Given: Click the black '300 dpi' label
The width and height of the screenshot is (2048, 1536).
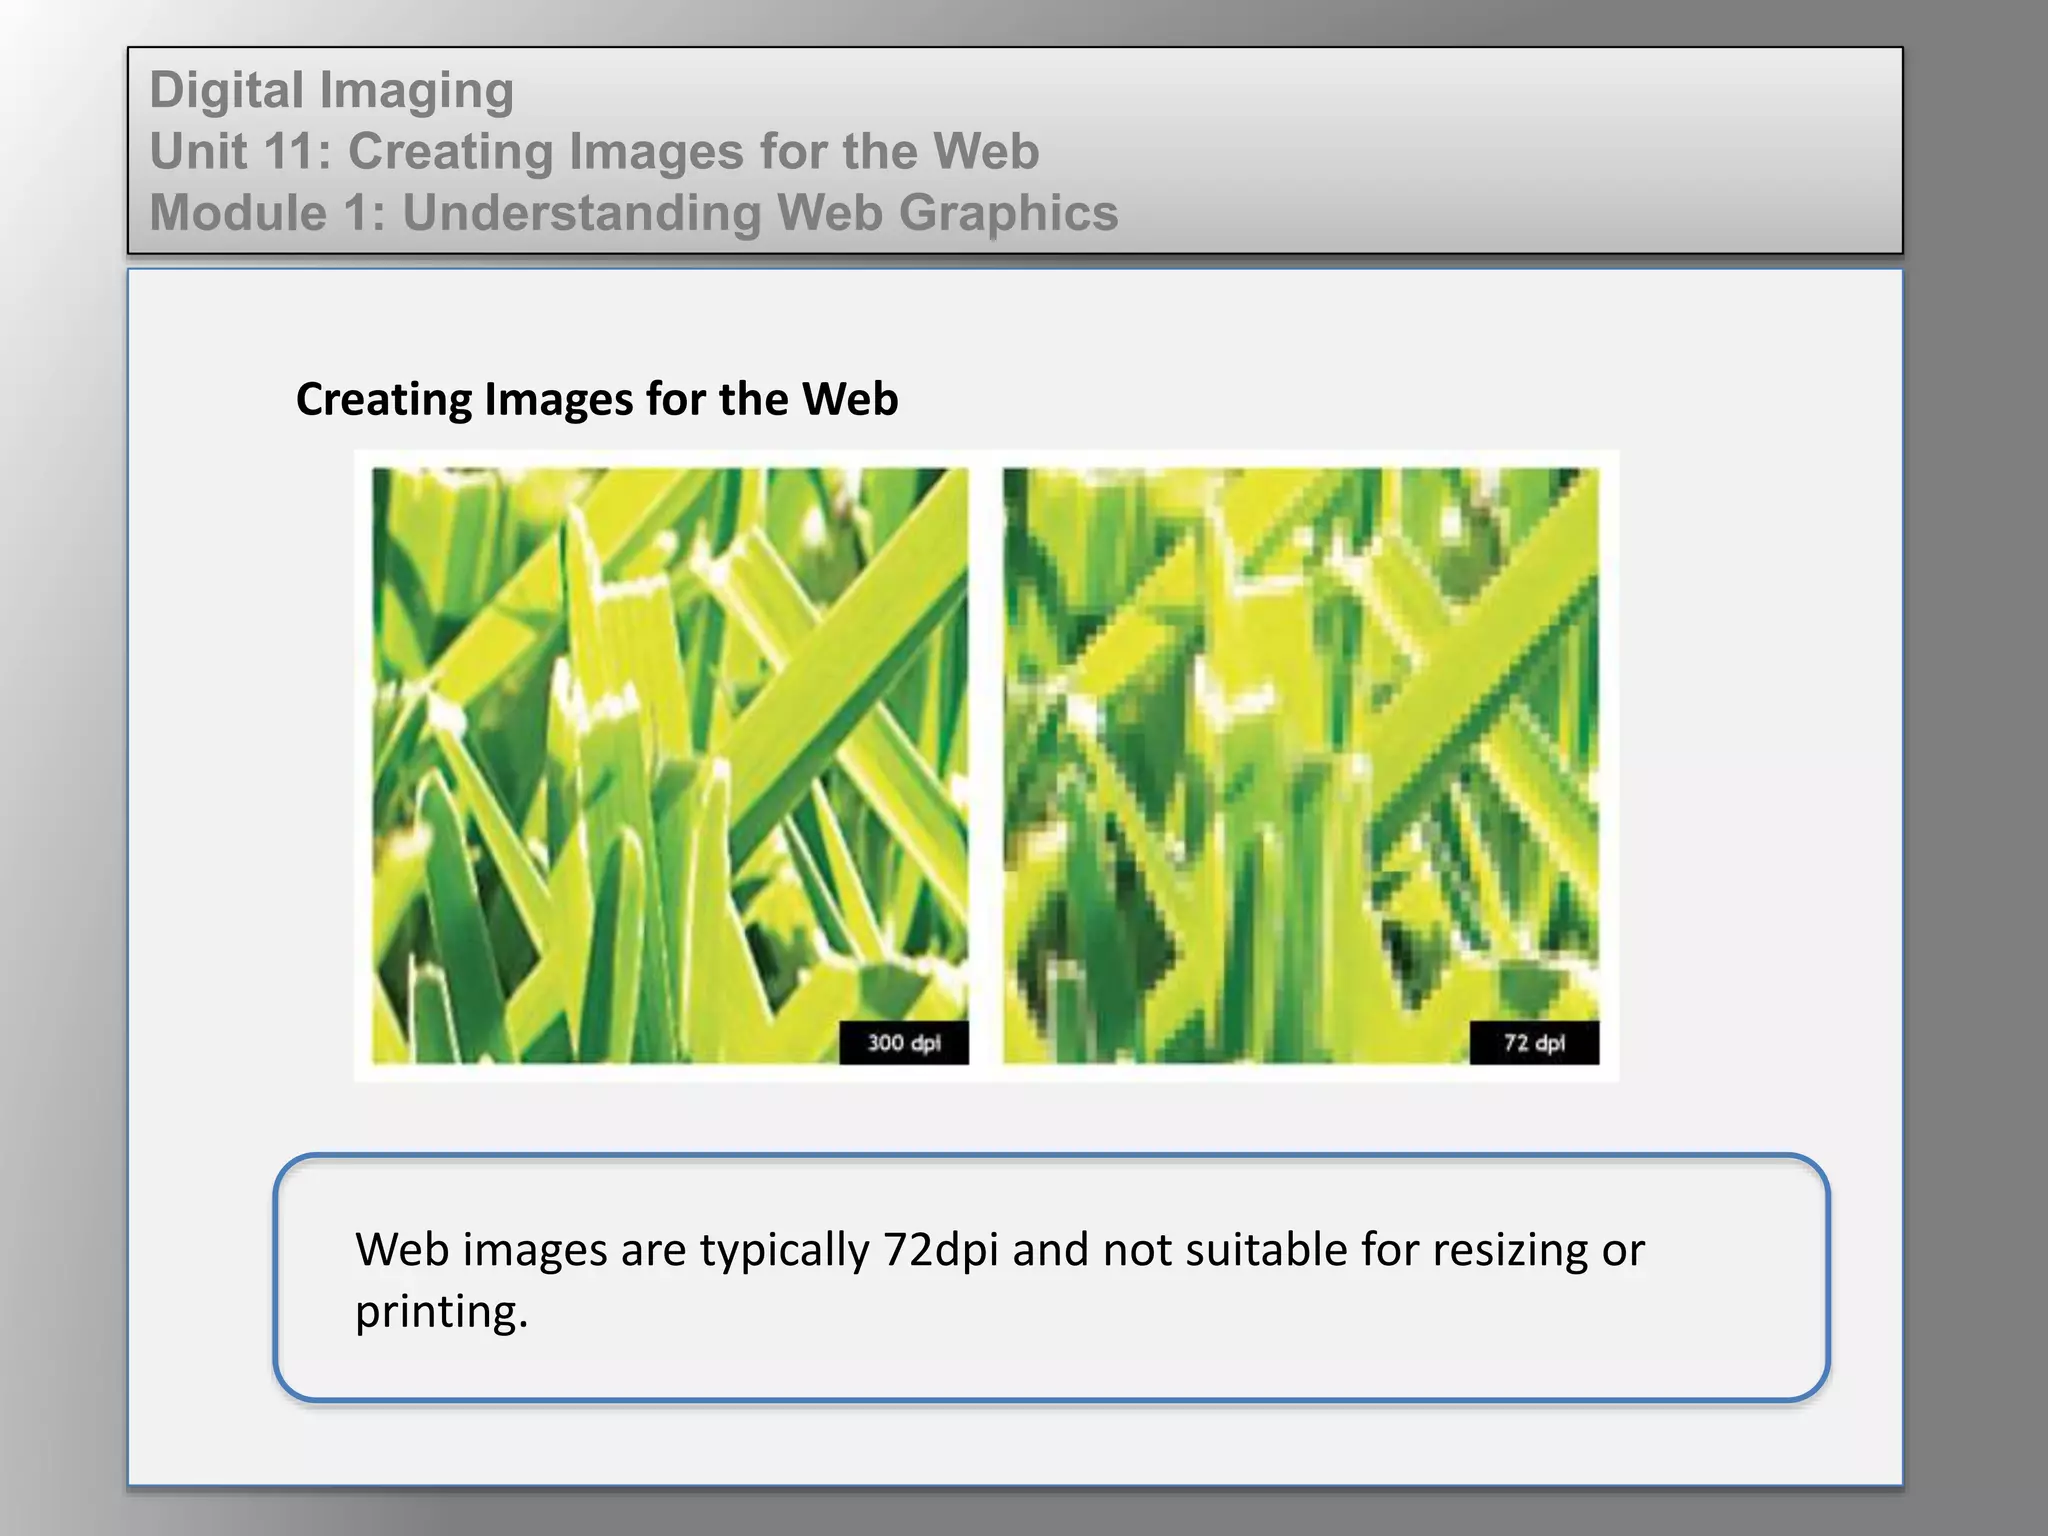Looking at the screenshot, I should point(904,1043).
